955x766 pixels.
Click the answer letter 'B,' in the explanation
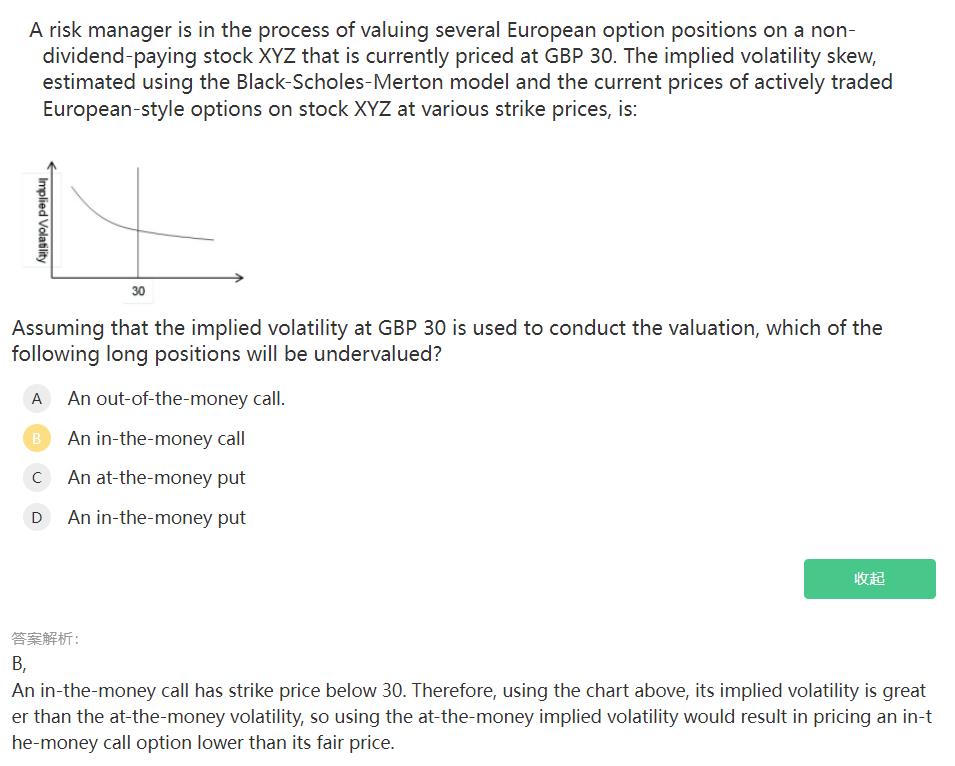[19, 663]
